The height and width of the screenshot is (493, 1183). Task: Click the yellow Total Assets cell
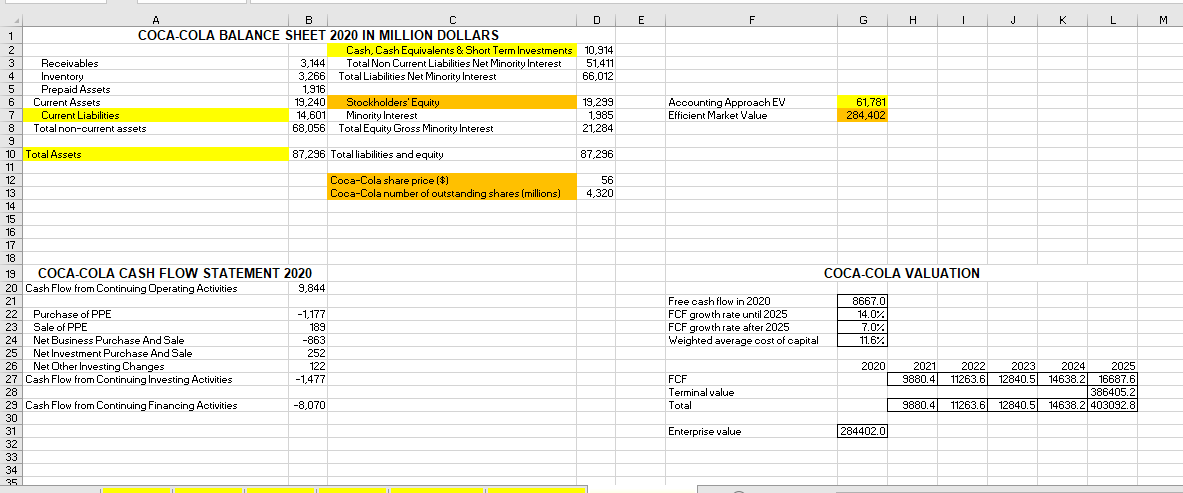156,154
